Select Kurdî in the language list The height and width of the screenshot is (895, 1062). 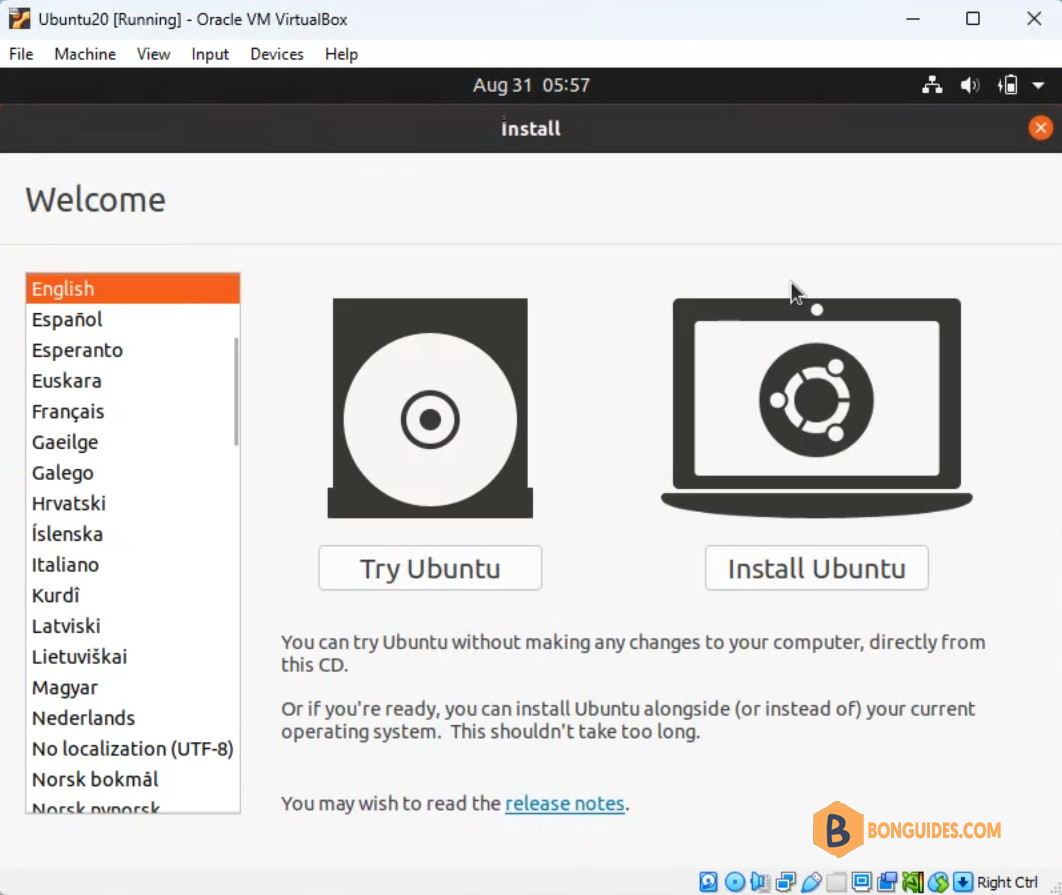[x=133, y=596]
